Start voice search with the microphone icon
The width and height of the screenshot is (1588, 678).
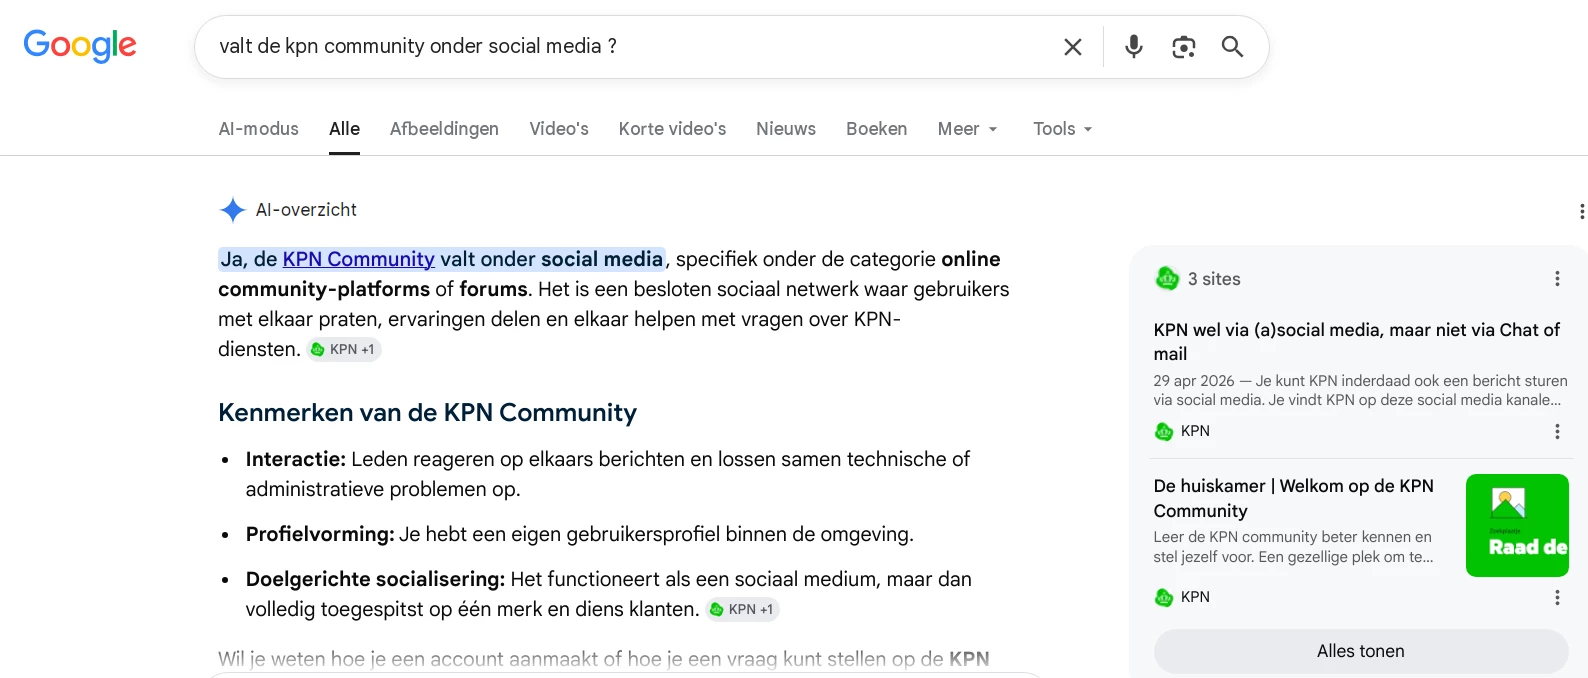1133,47
